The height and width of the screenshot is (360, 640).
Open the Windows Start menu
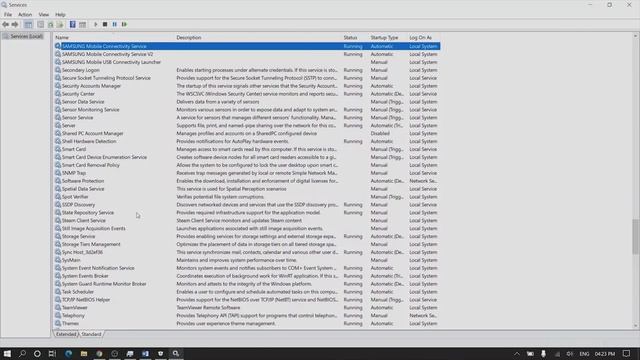coord(7,353)
